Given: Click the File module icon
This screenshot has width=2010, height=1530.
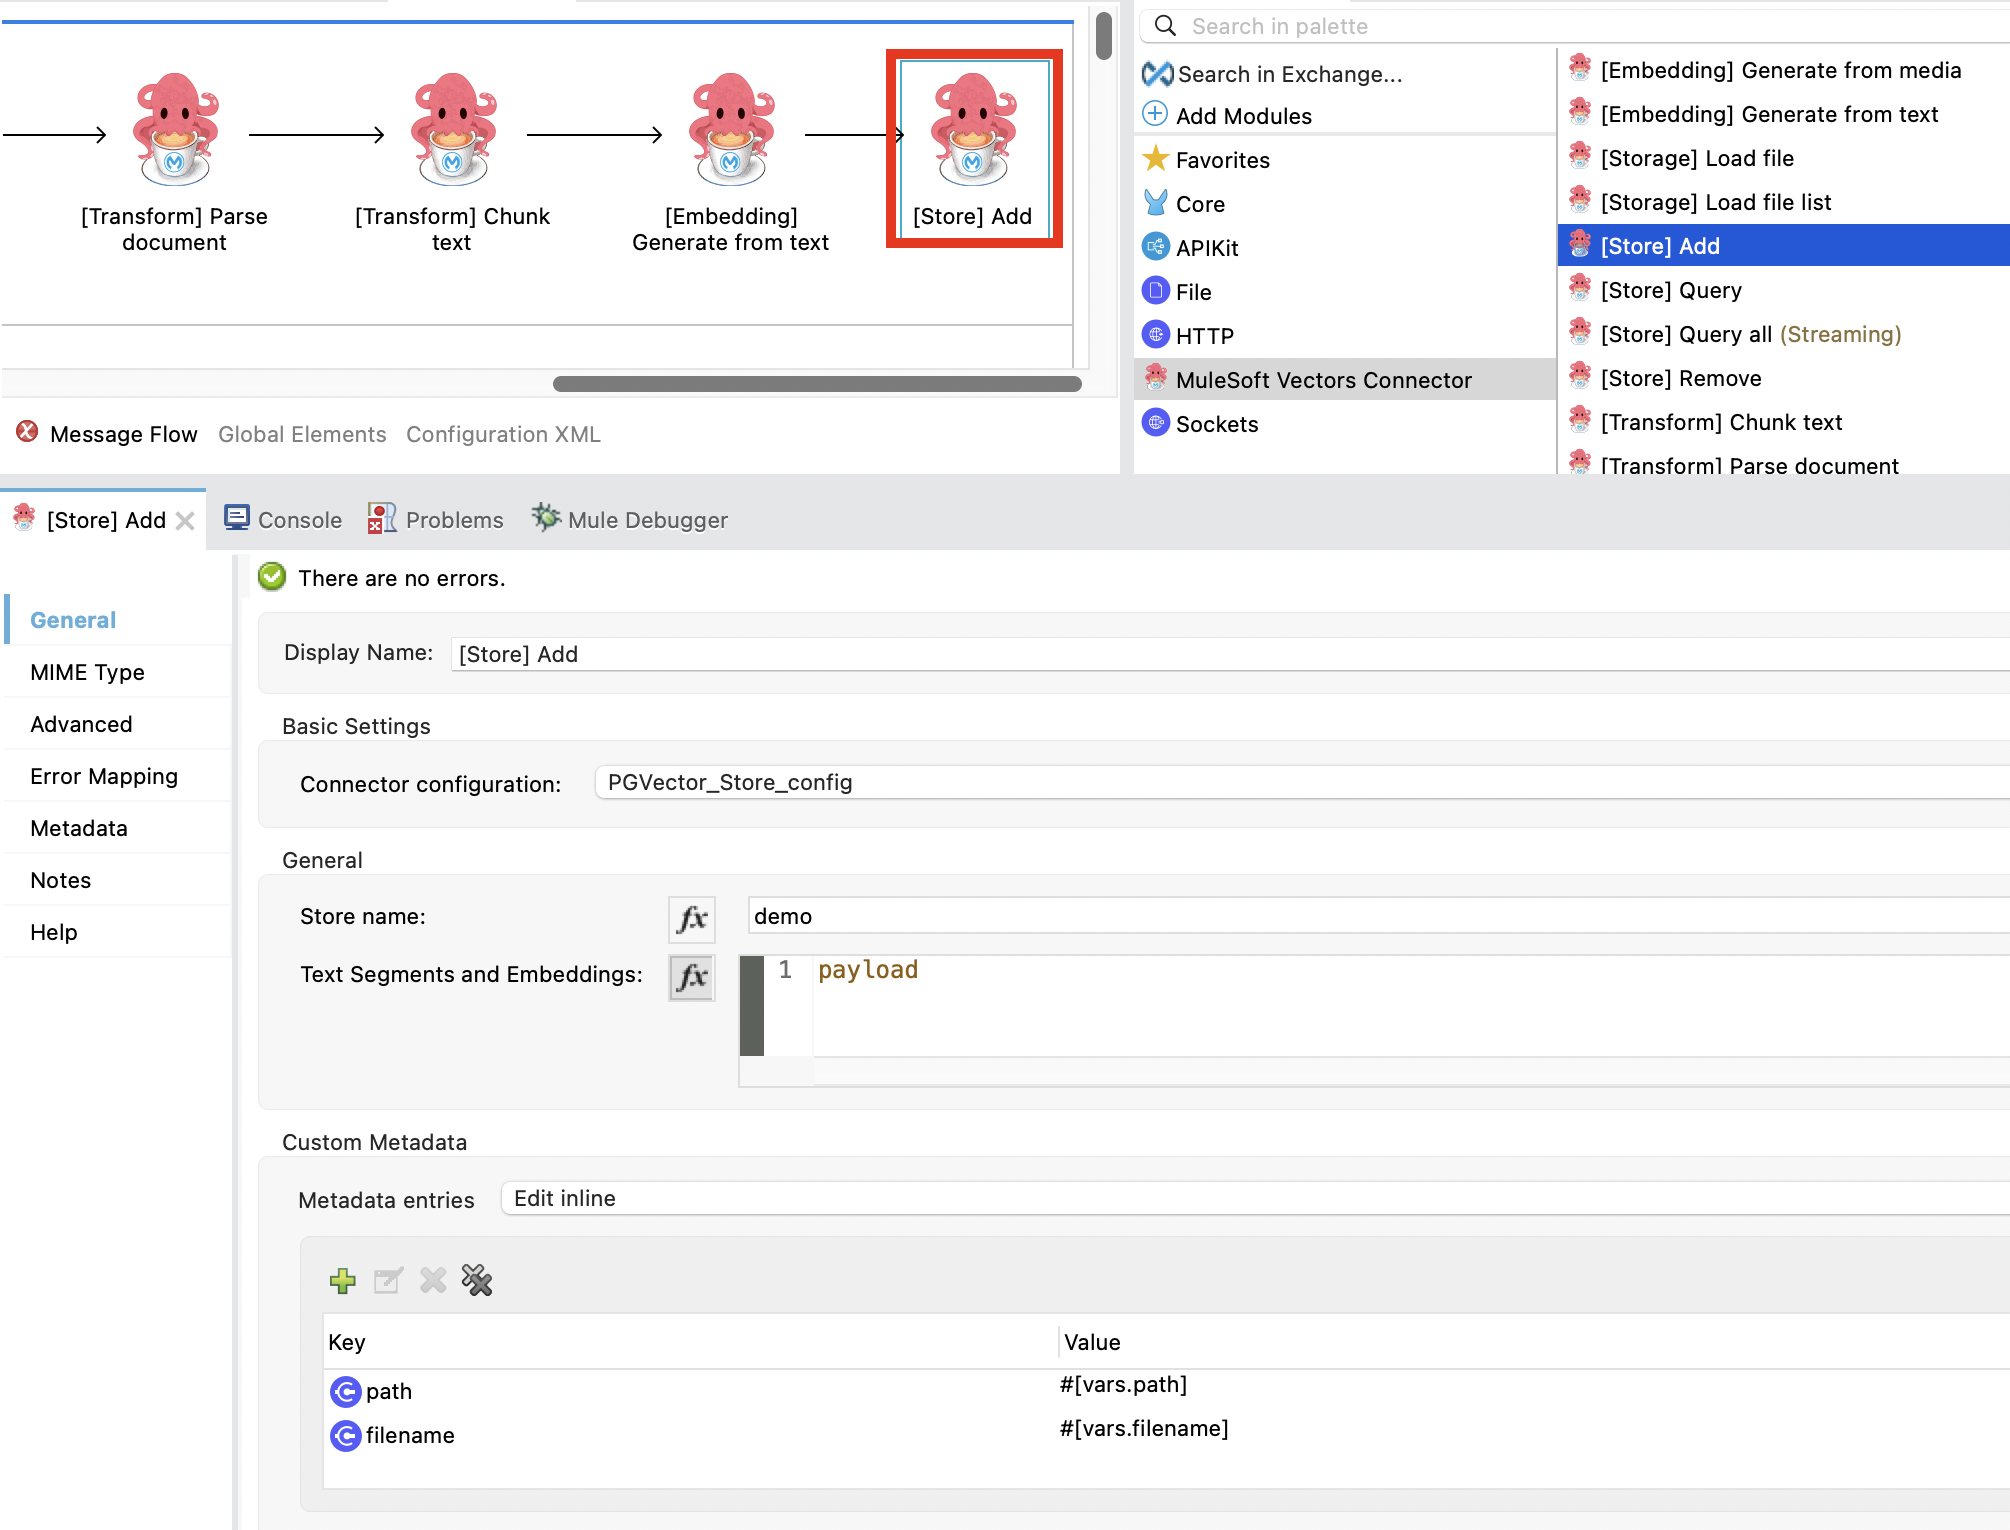Looking at the screenshot, I should point(1156,290).
